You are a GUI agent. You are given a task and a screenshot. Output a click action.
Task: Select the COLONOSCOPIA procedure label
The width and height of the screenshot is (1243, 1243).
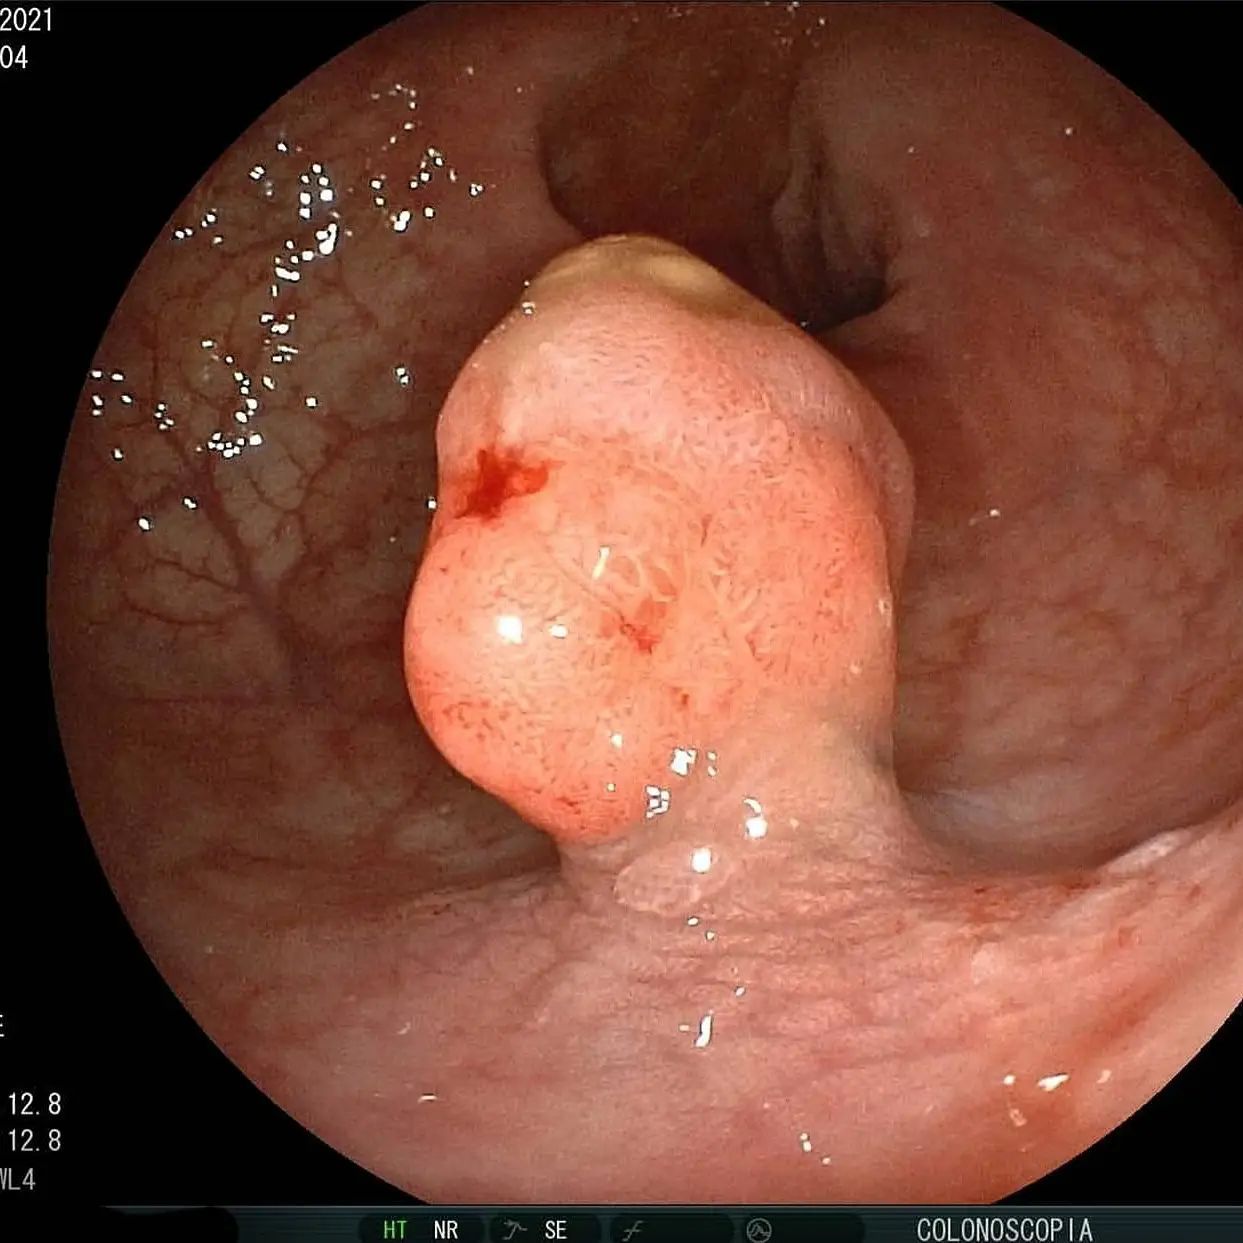click(1004, 1229)
